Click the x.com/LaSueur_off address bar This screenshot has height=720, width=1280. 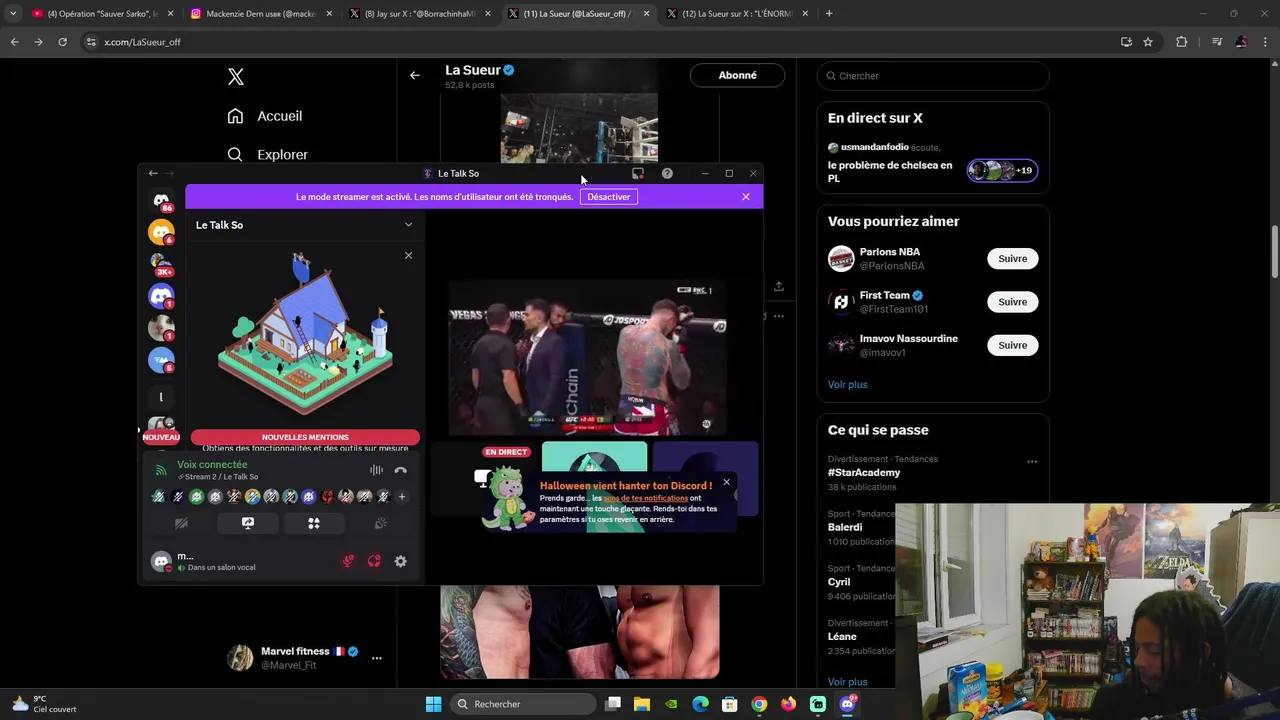[600, 42]
